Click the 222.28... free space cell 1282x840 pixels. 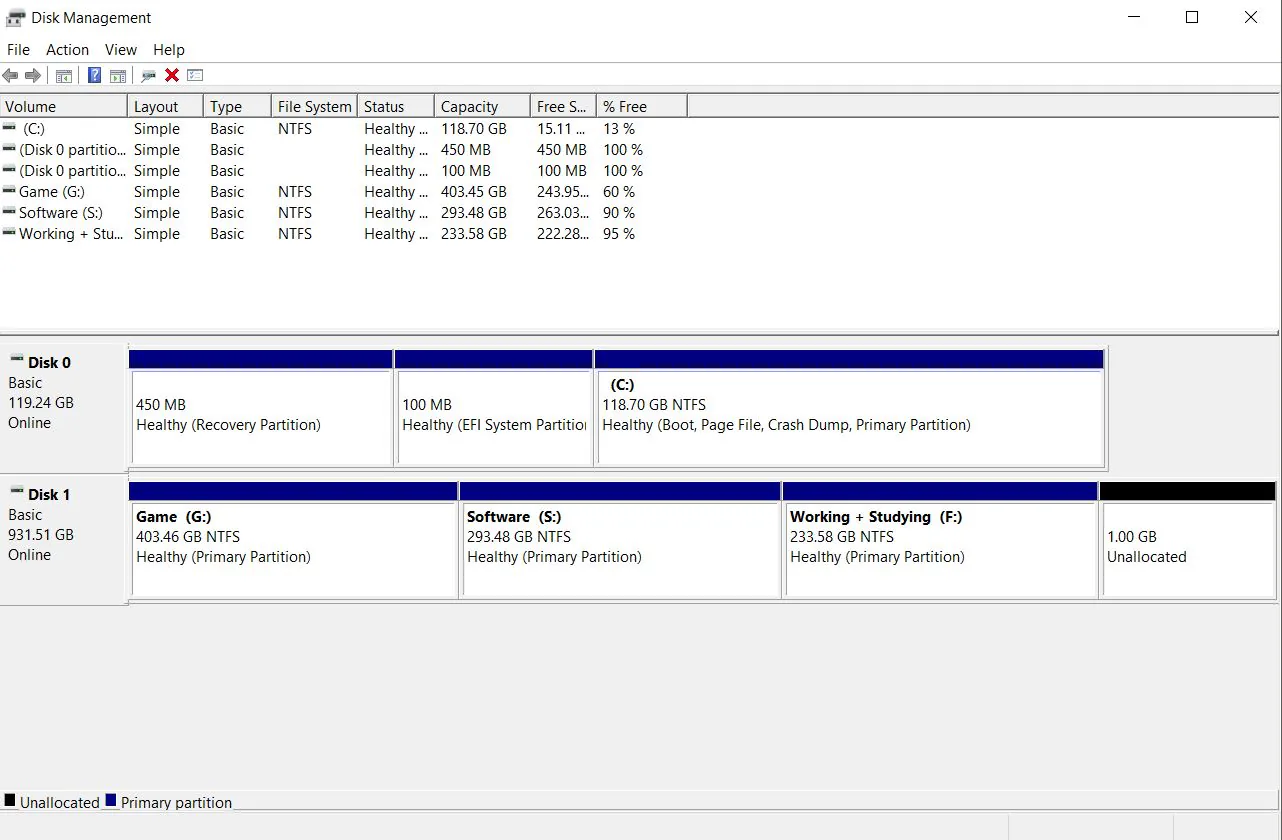562,234
